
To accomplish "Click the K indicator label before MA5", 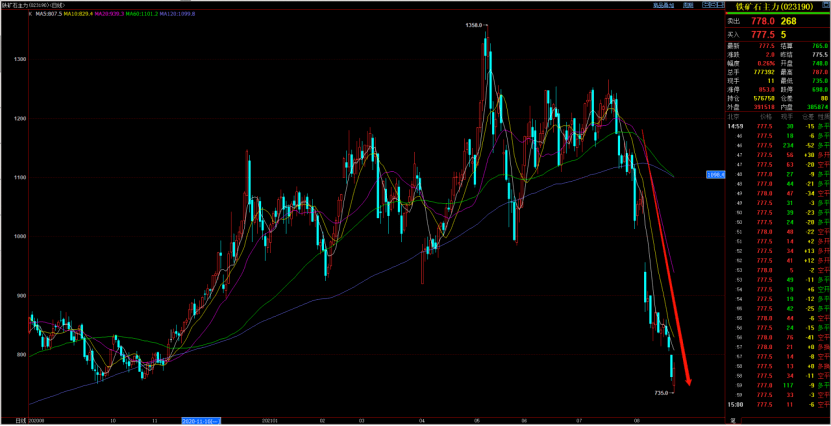I will pyautogui.click(x=30, y=14).
